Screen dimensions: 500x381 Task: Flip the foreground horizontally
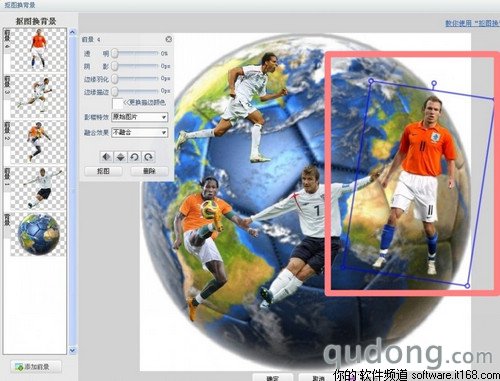tap(106, 157)
